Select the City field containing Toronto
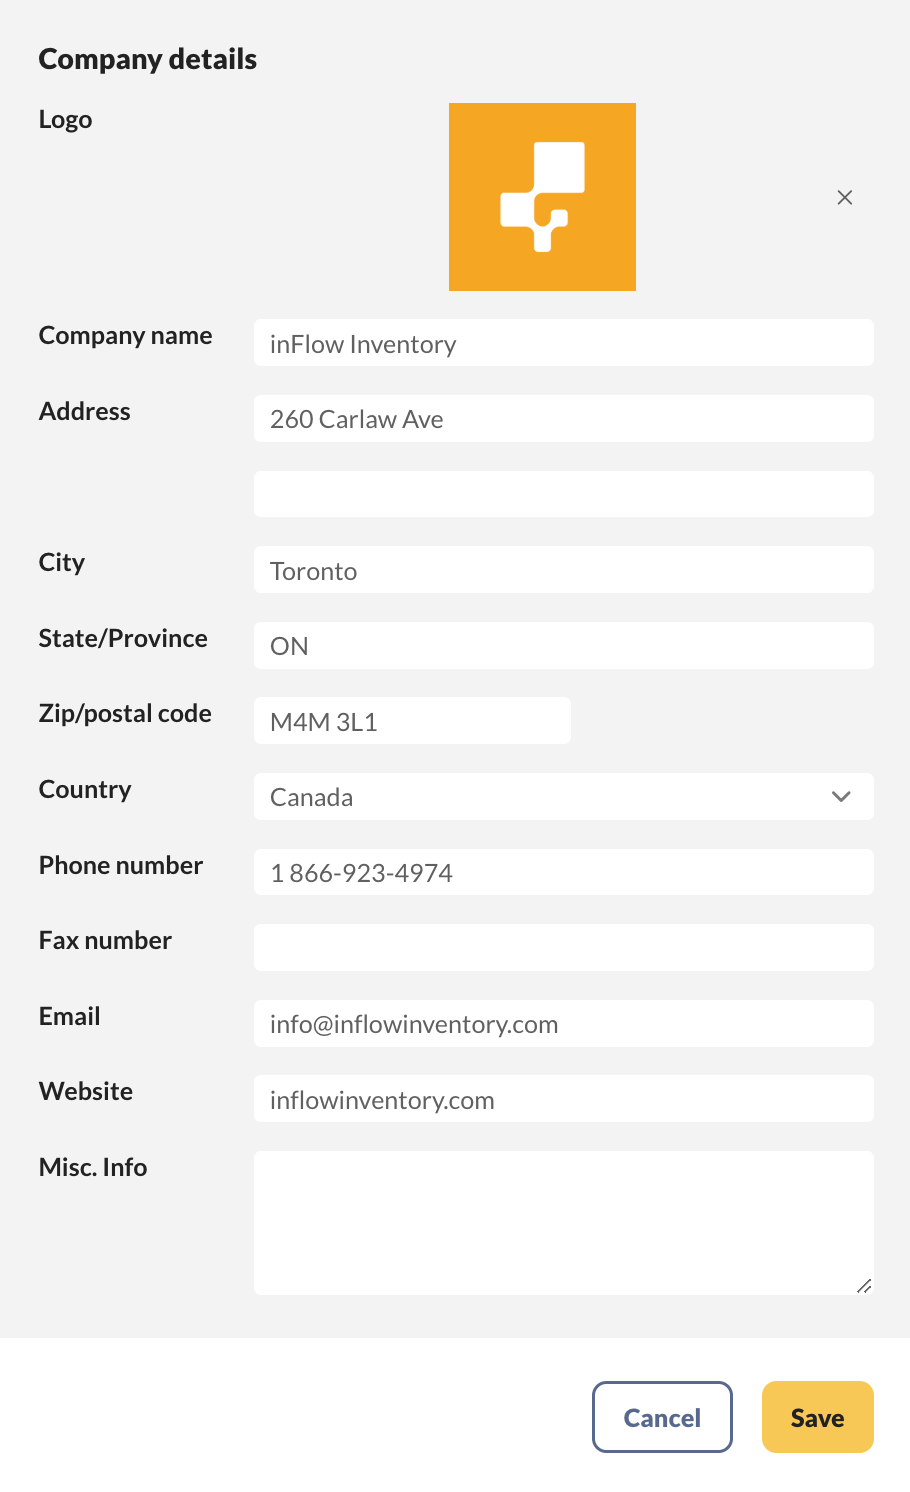This screenshot has height=1492, width=910. 563,570
